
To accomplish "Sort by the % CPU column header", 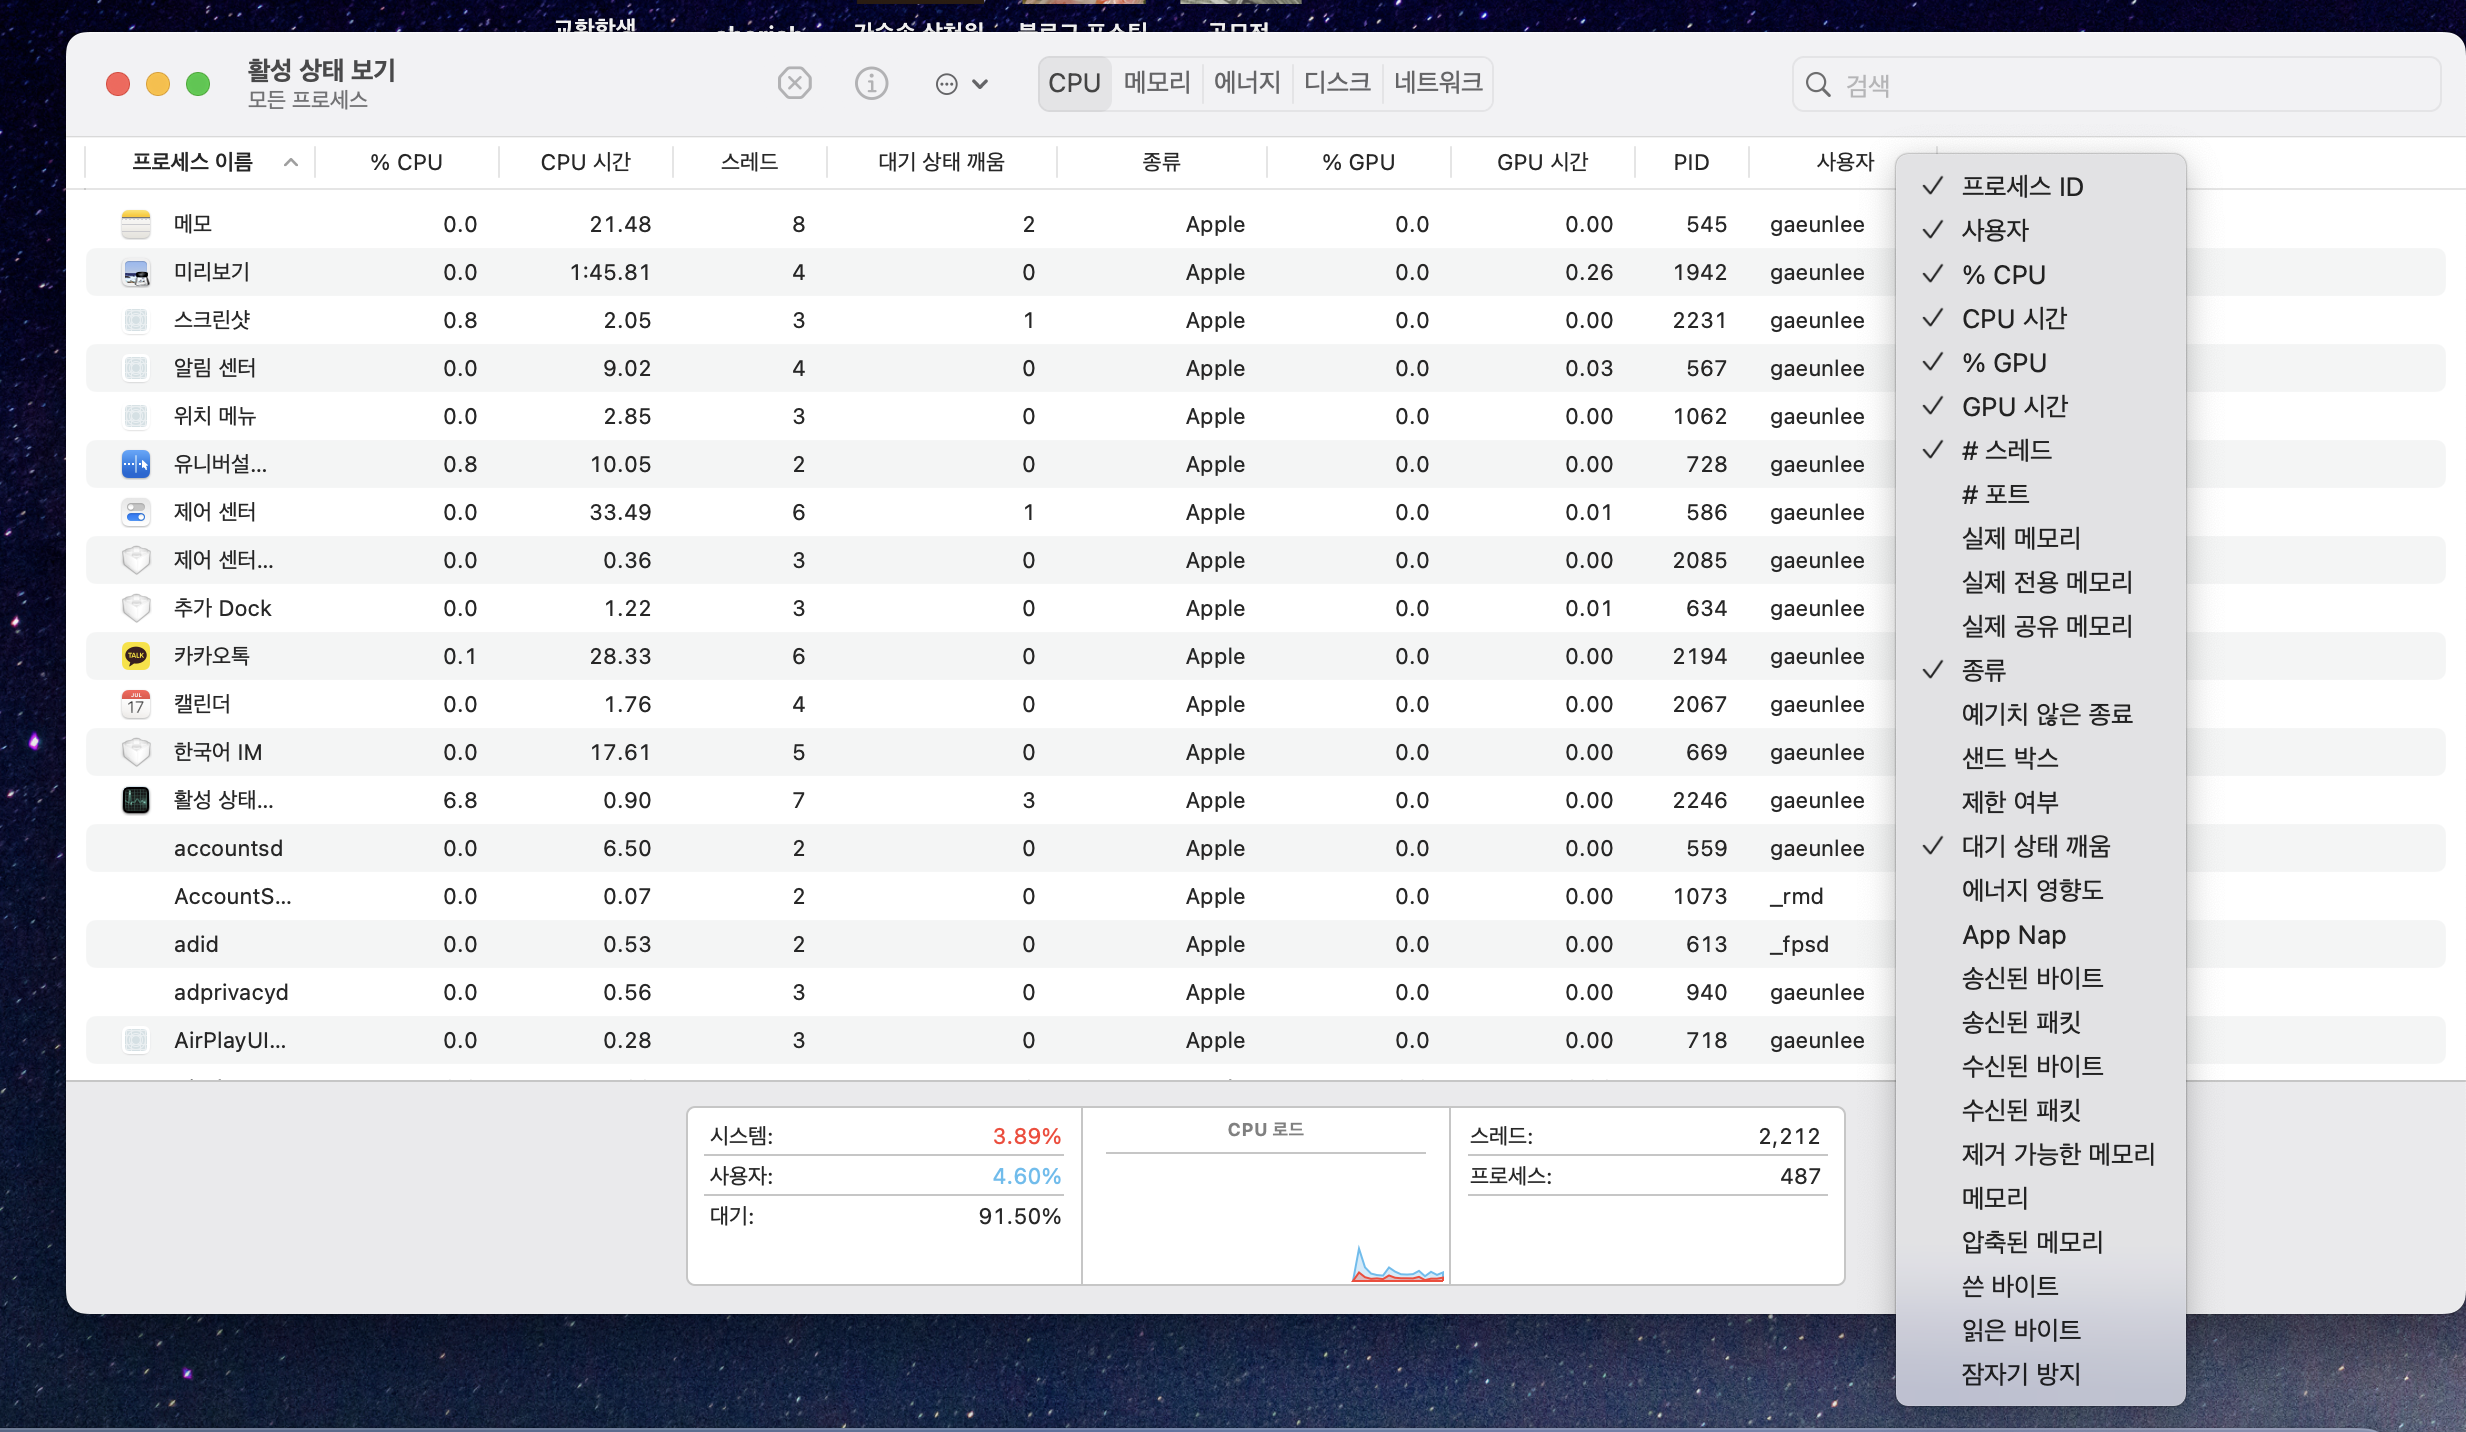I will (406, 162).
